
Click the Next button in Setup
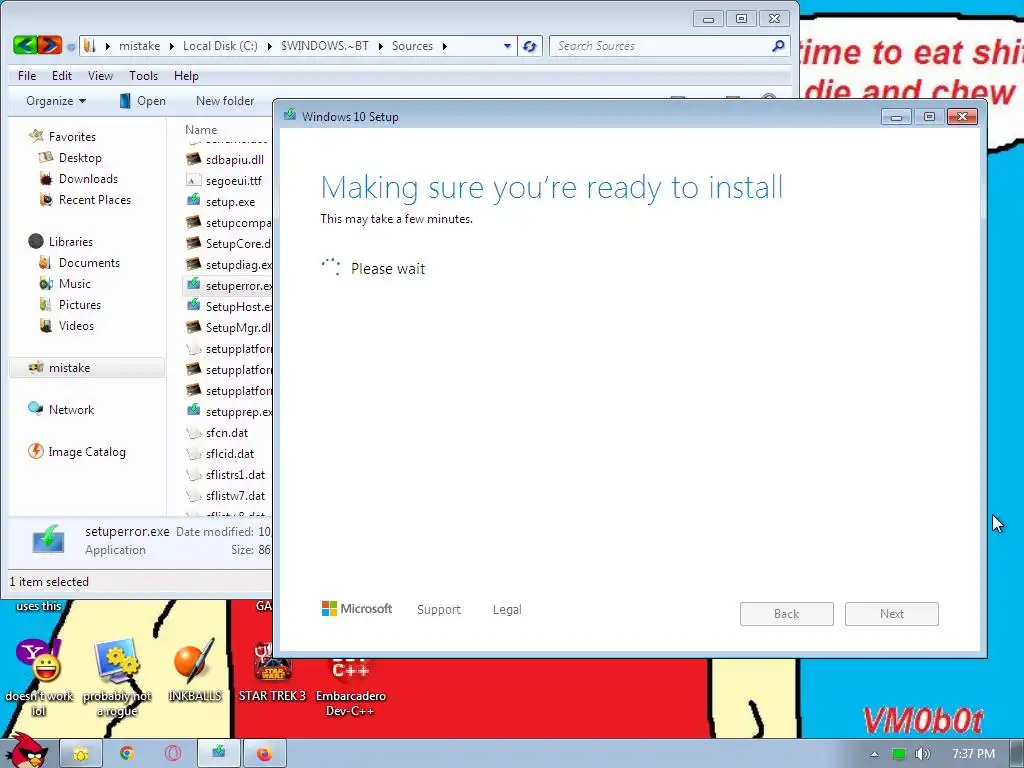tap(891, 614)
